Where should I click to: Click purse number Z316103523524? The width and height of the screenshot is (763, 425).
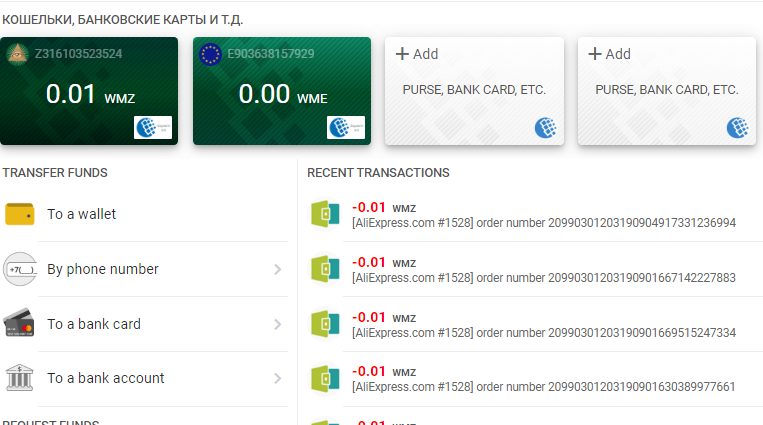coord(78,54)
